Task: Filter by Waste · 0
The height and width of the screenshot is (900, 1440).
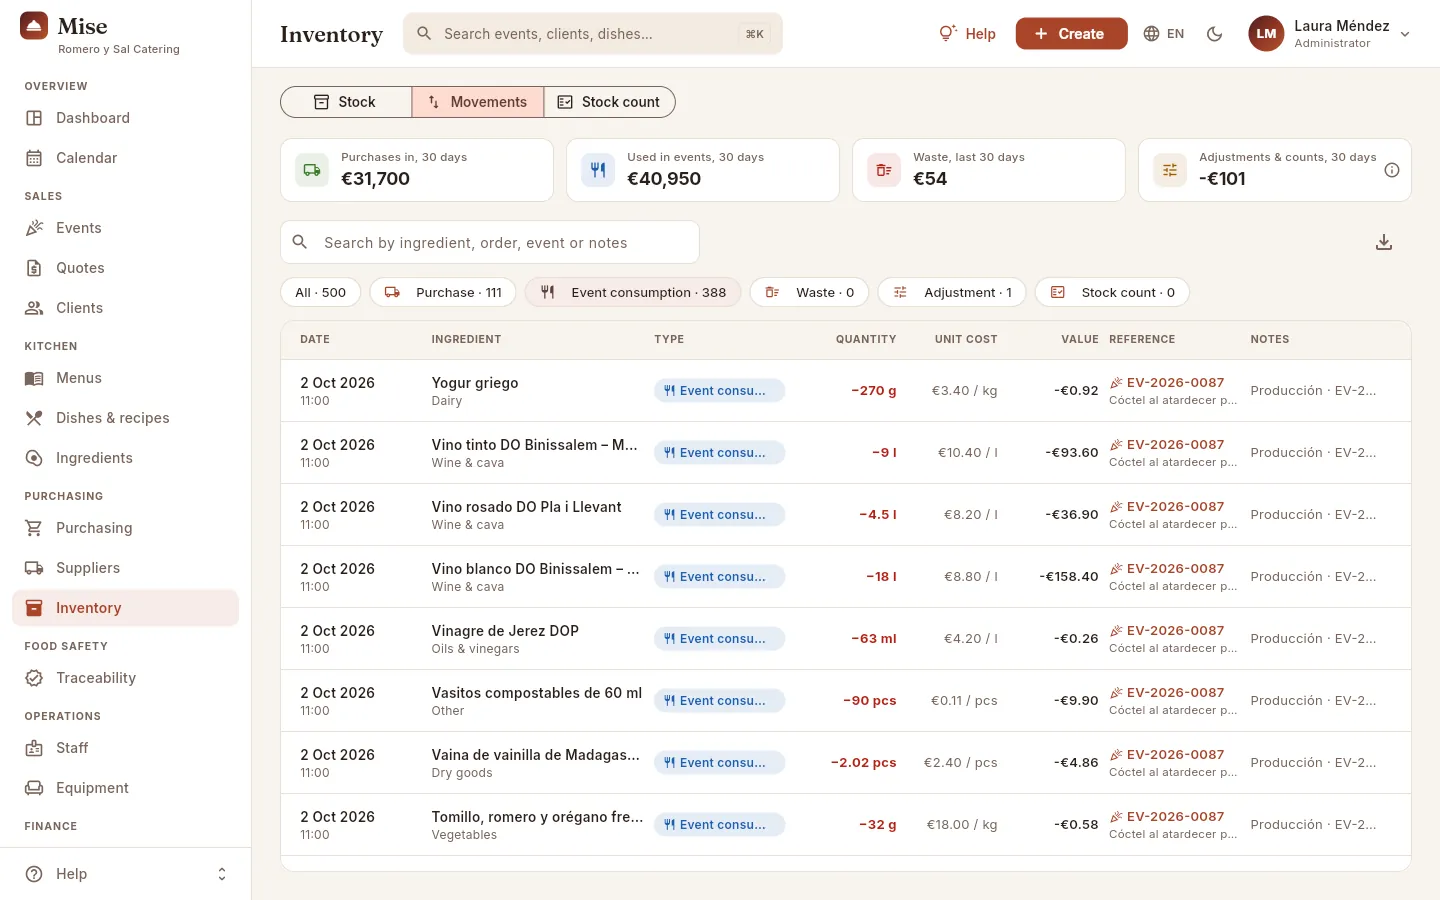Action: pos(809,292)
